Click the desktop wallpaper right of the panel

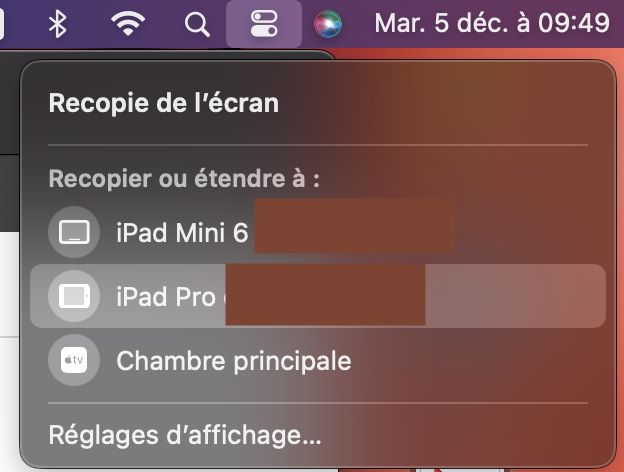[x=619, y=250]
